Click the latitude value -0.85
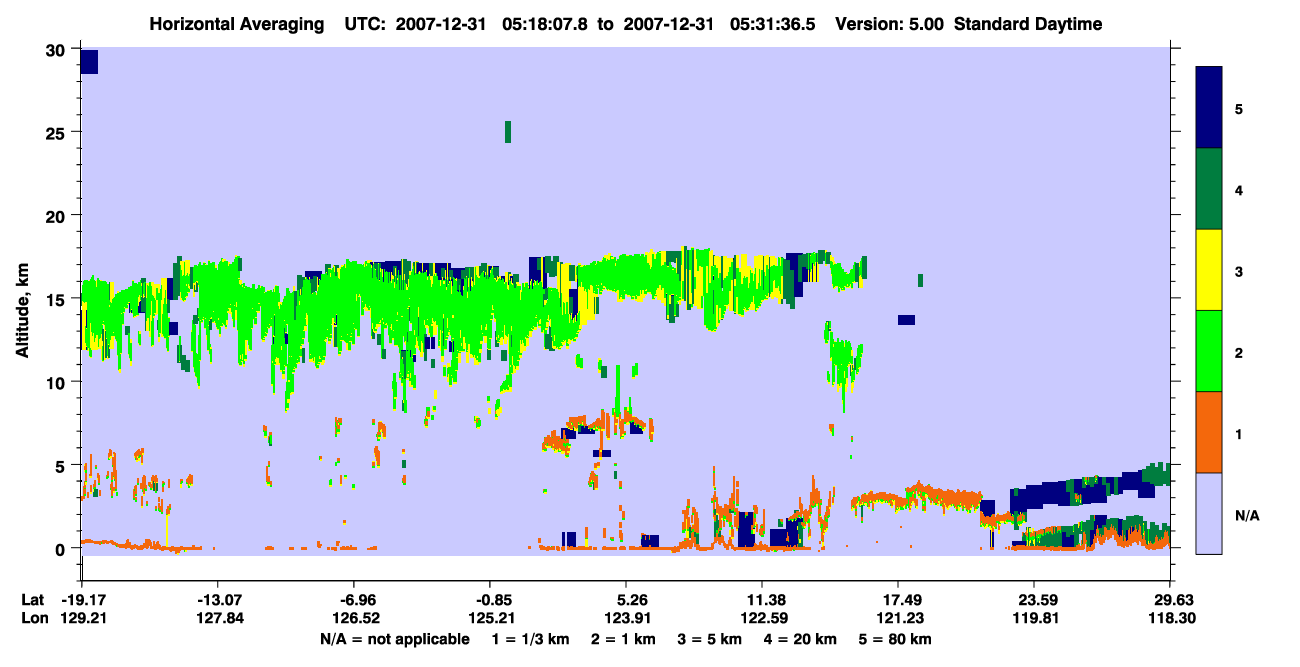1300x667 pixels. pos(489,601)
